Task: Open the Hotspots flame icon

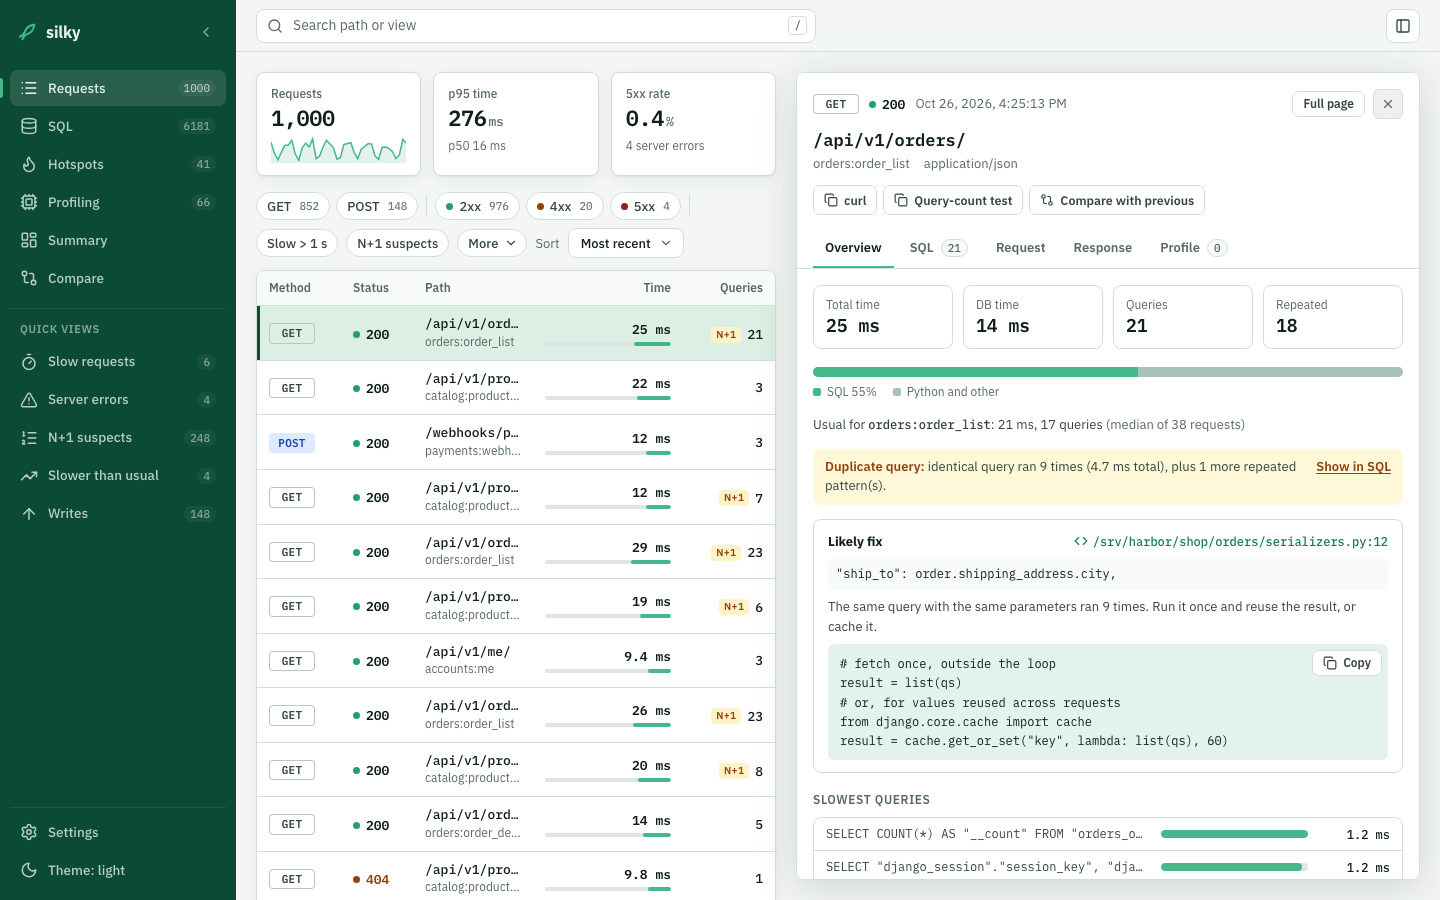Action: pyautogui.click(x=29, y=164)
